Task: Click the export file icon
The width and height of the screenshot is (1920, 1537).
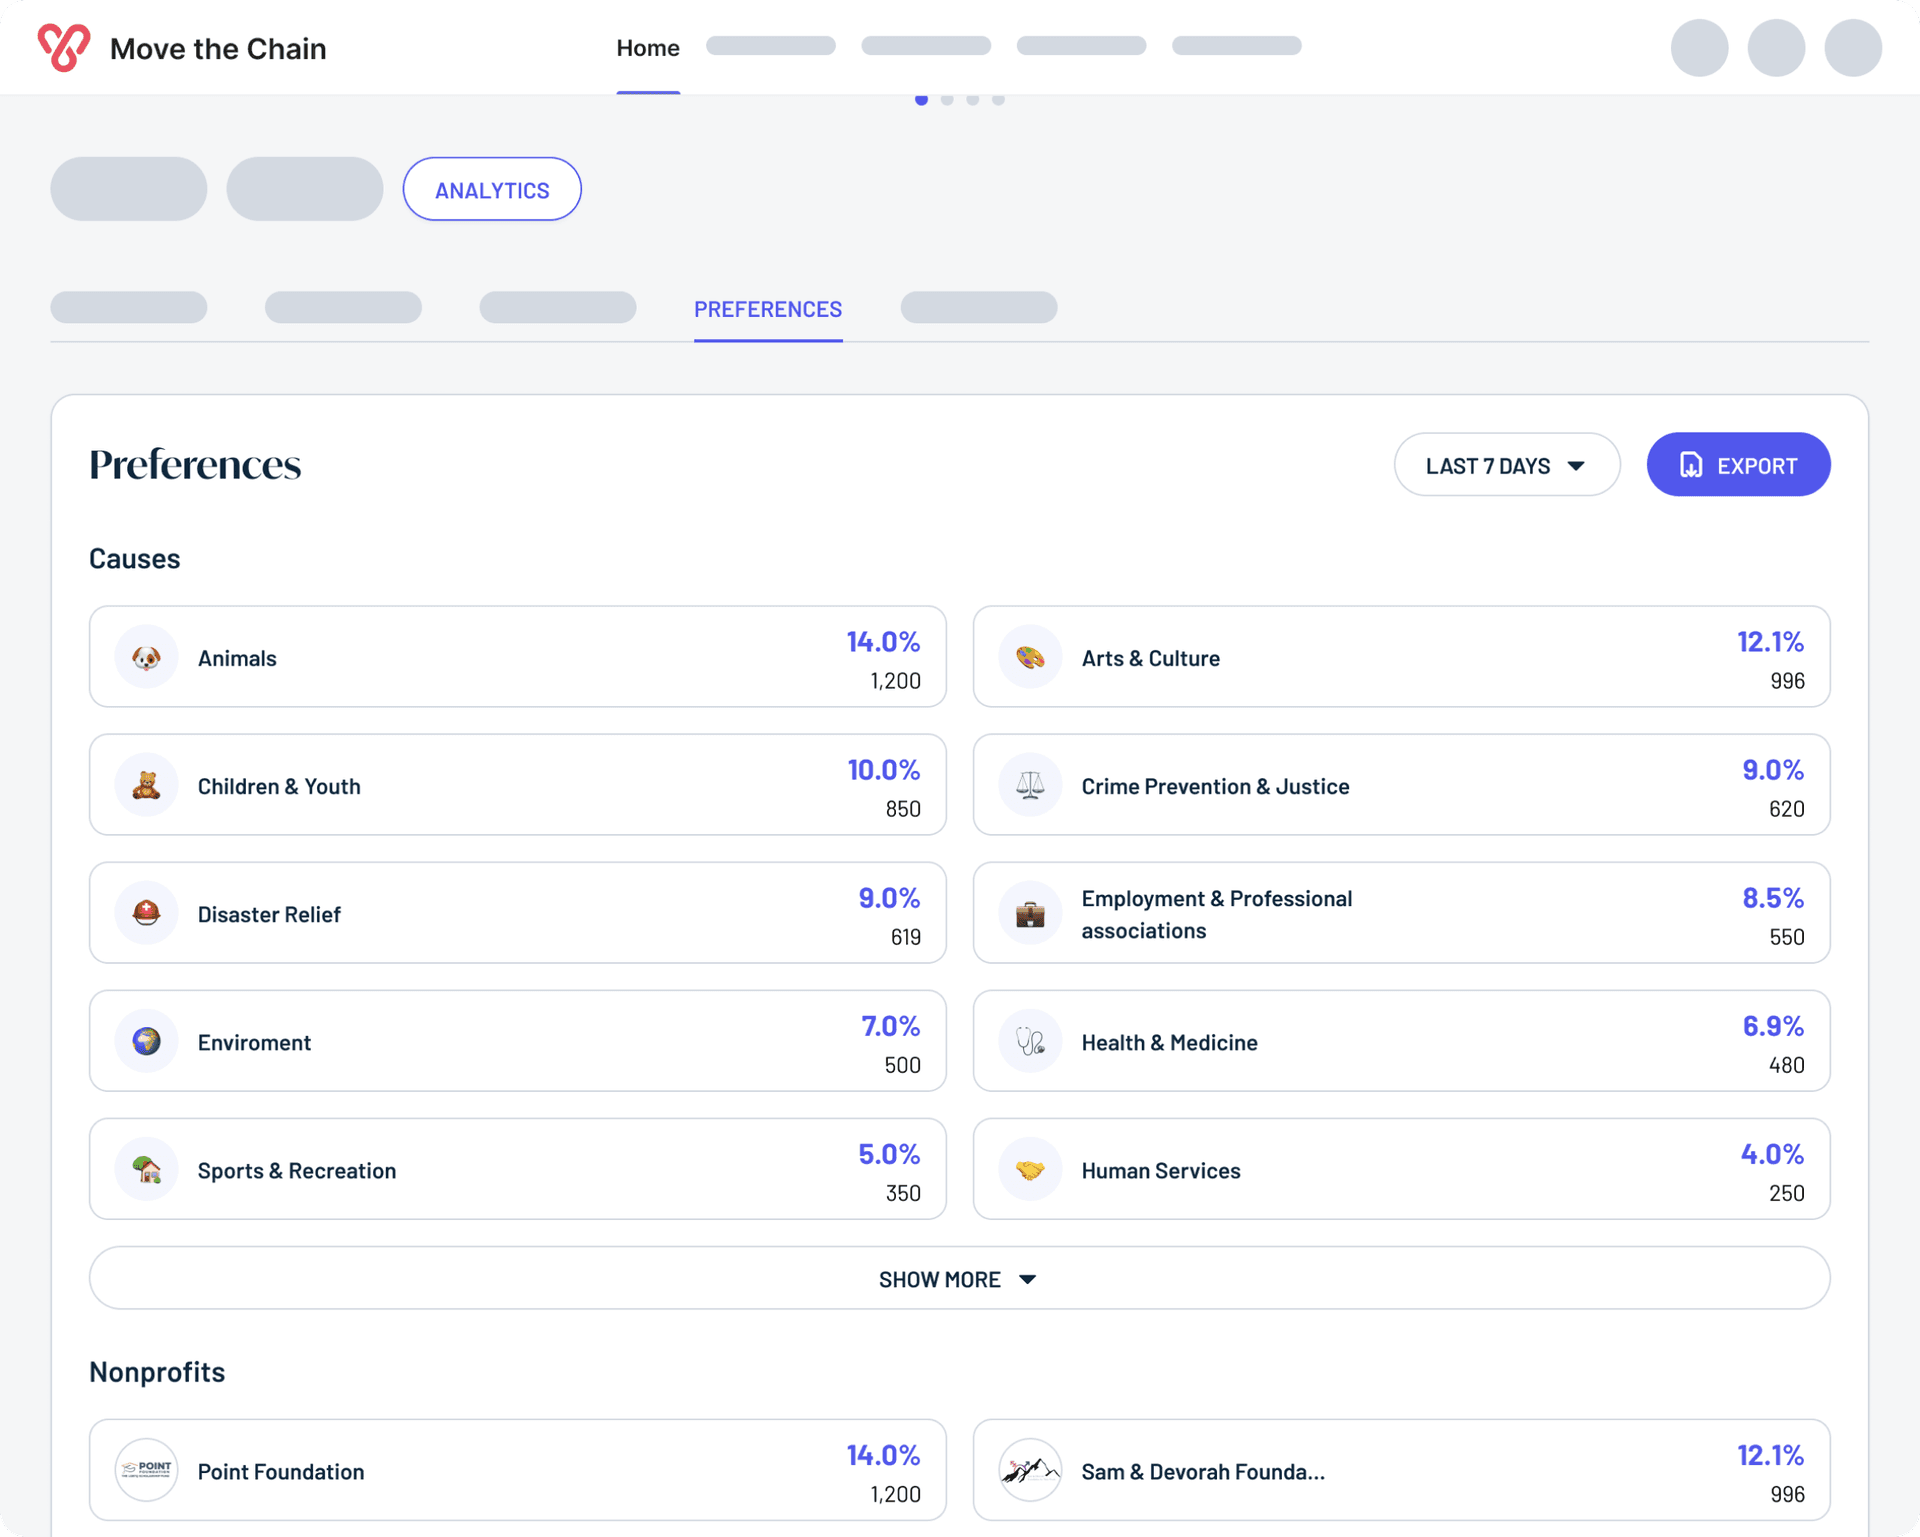Action: click(1691, 465)
